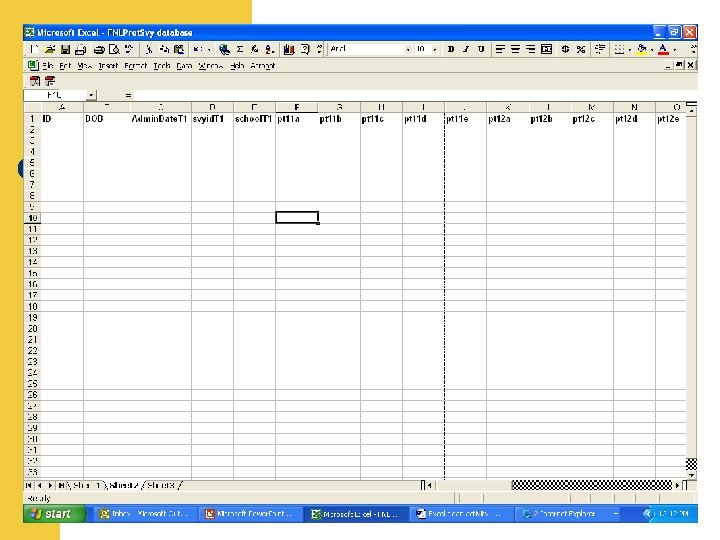The image size is (720, 540).
Task: Click the formula equals sign button
Action: (128, 95)
